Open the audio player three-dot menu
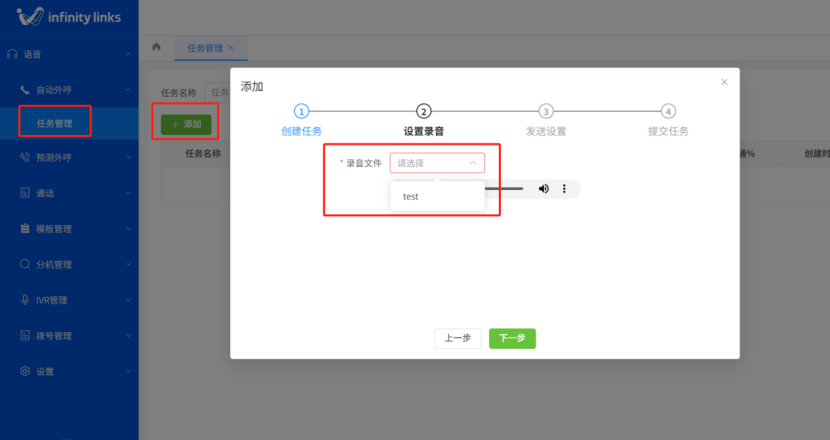The image size is (830, 440). (x=564, y=188)
